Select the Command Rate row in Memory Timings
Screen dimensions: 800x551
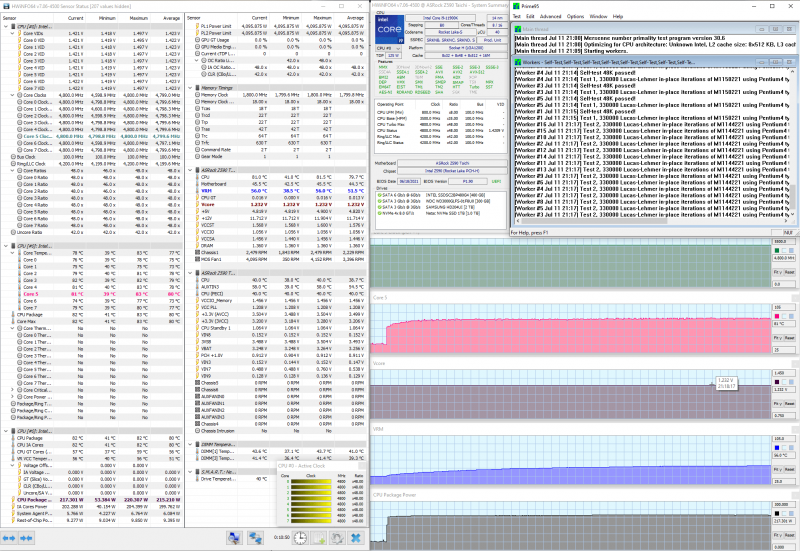pos(277,150)
